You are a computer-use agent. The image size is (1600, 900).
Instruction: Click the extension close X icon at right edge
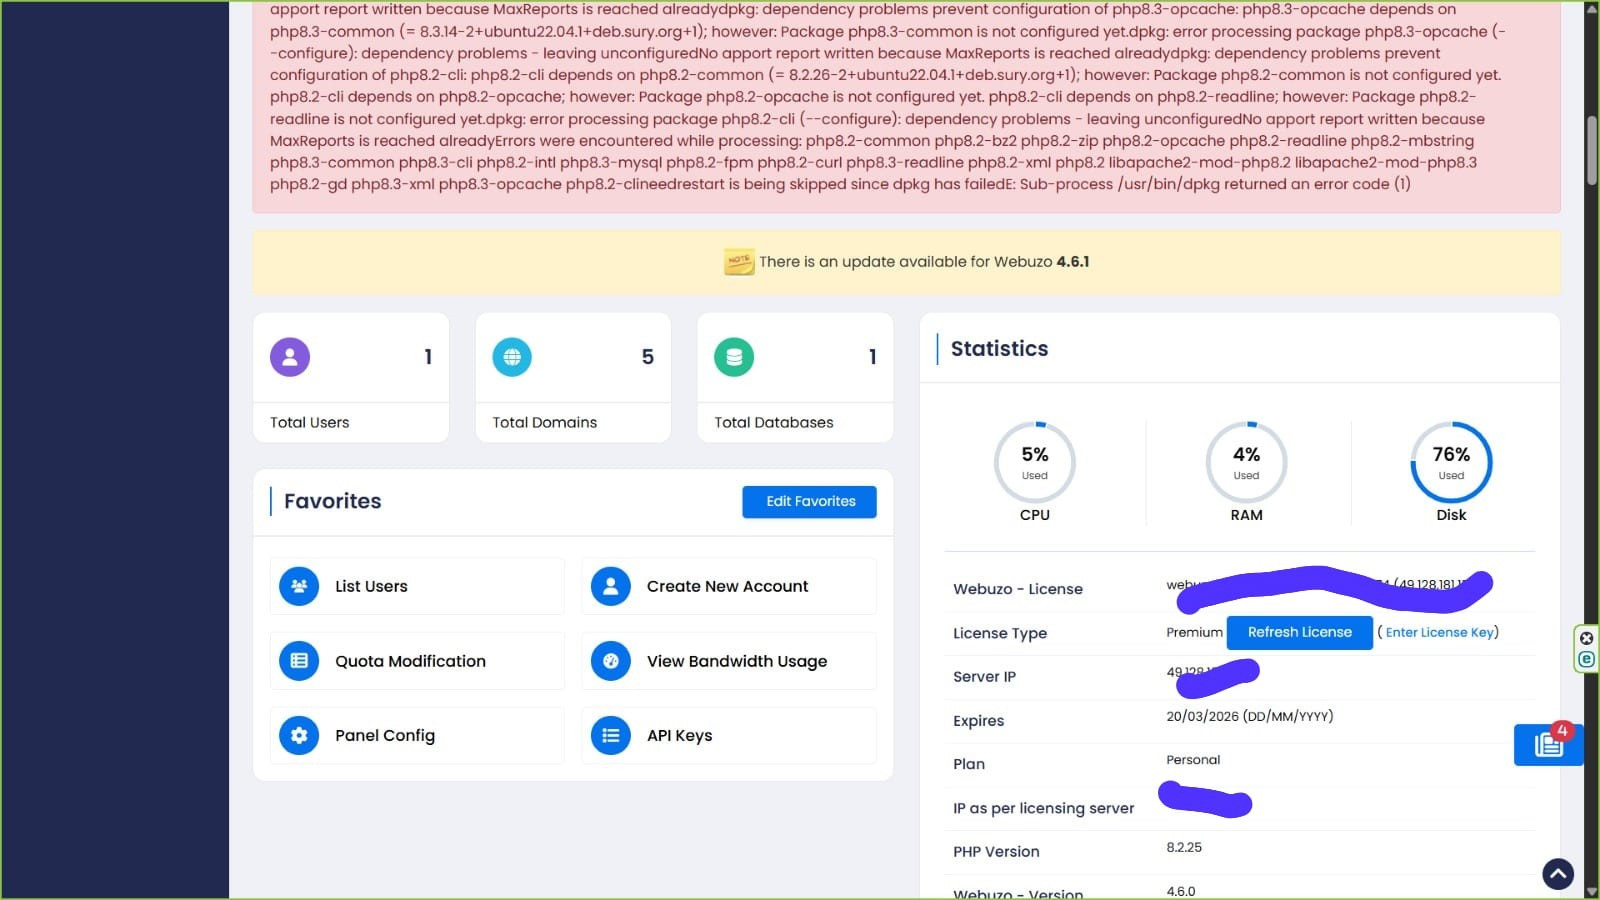[x=1586, y=638]
